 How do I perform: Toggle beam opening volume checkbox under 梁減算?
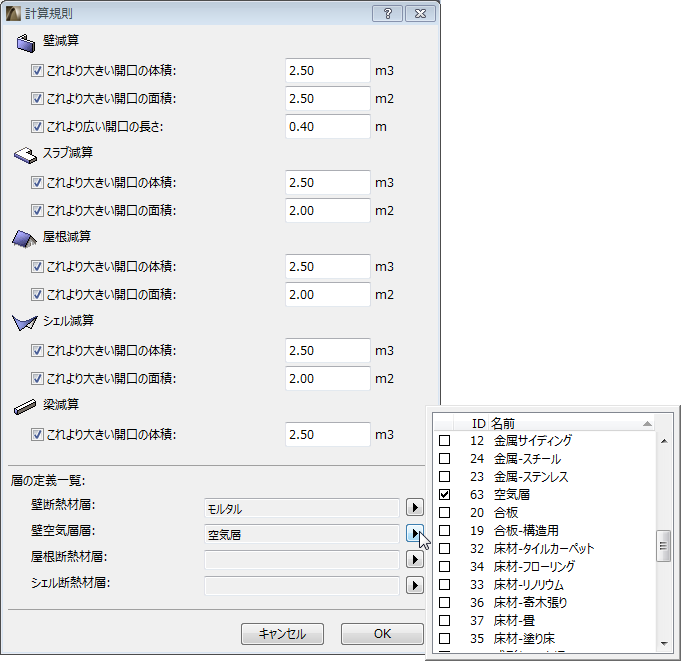[x=37, y=434]
